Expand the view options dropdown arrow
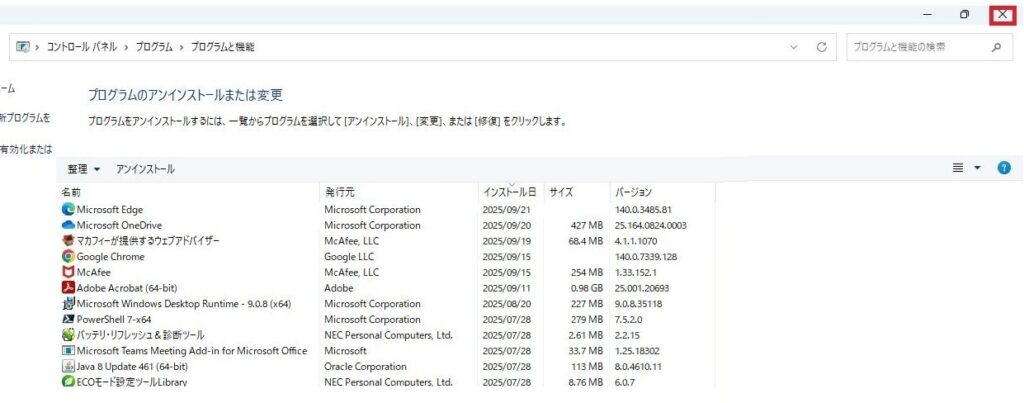The width and height of the screenshot is (1024, 403). (x=978, y=169)
